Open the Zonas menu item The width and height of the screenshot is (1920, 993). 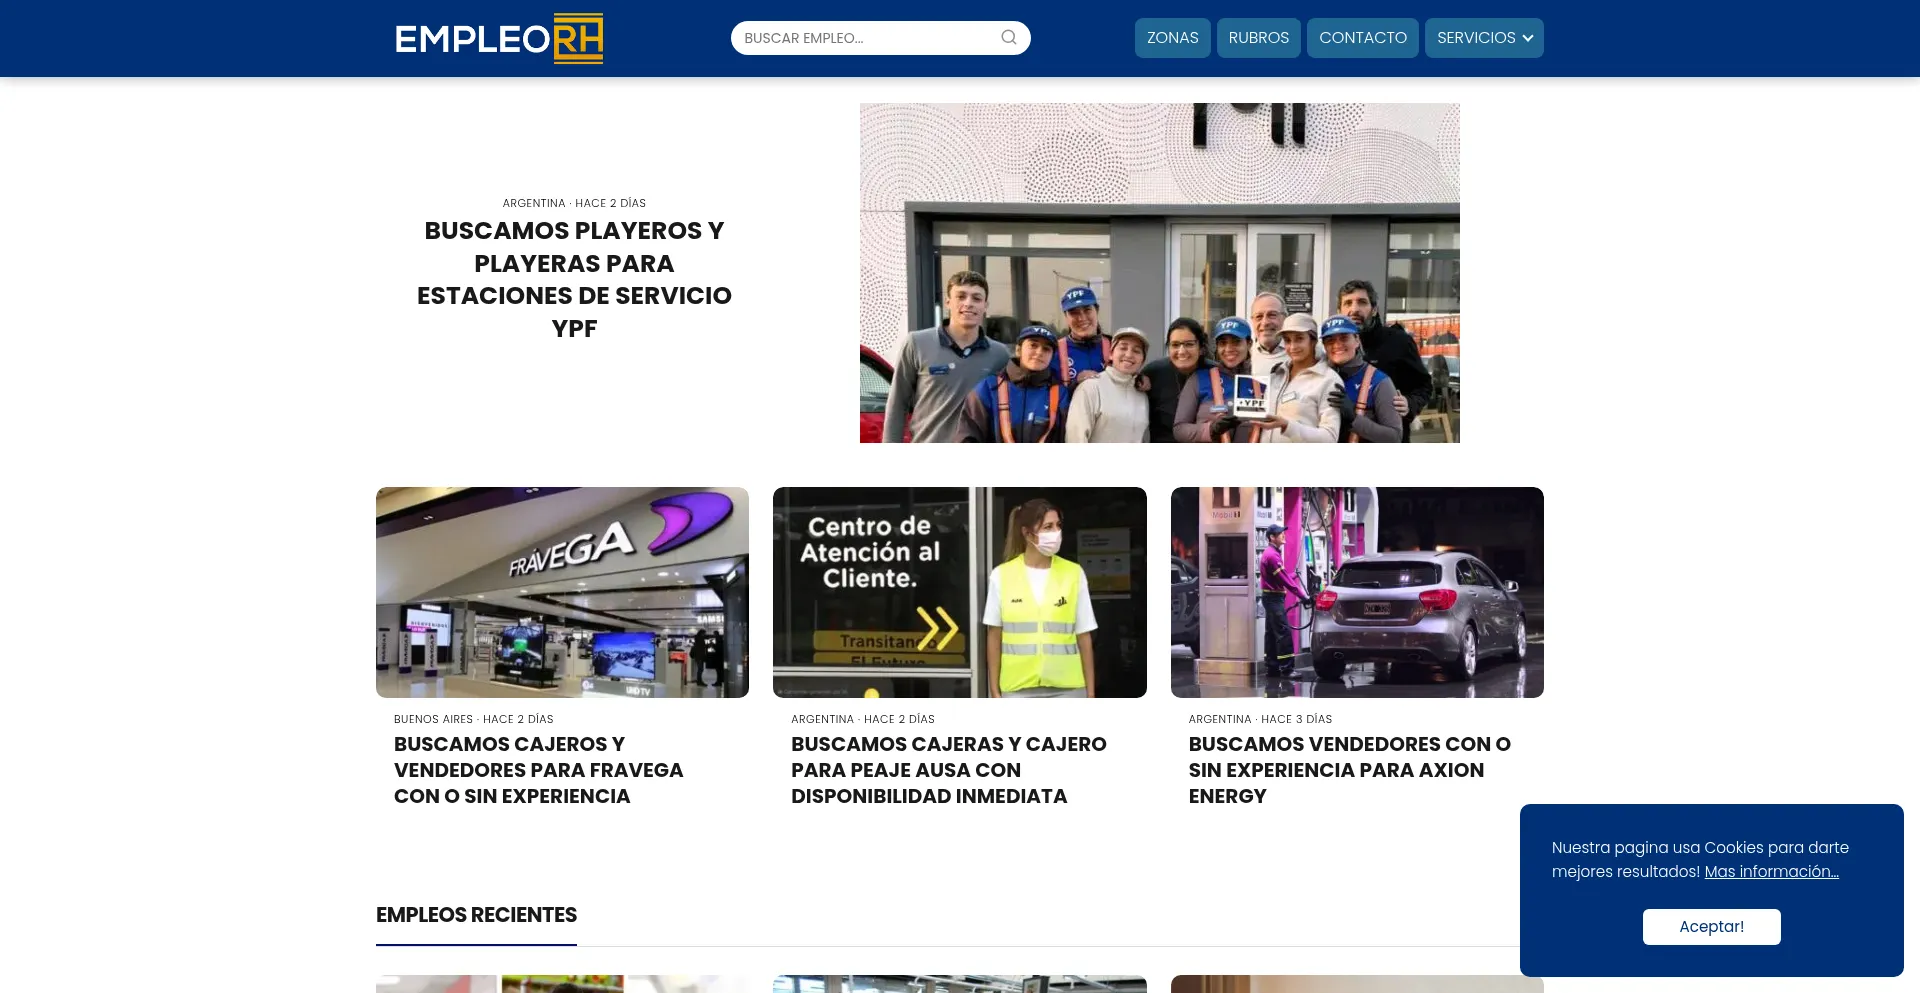[x=1172, y=38]
